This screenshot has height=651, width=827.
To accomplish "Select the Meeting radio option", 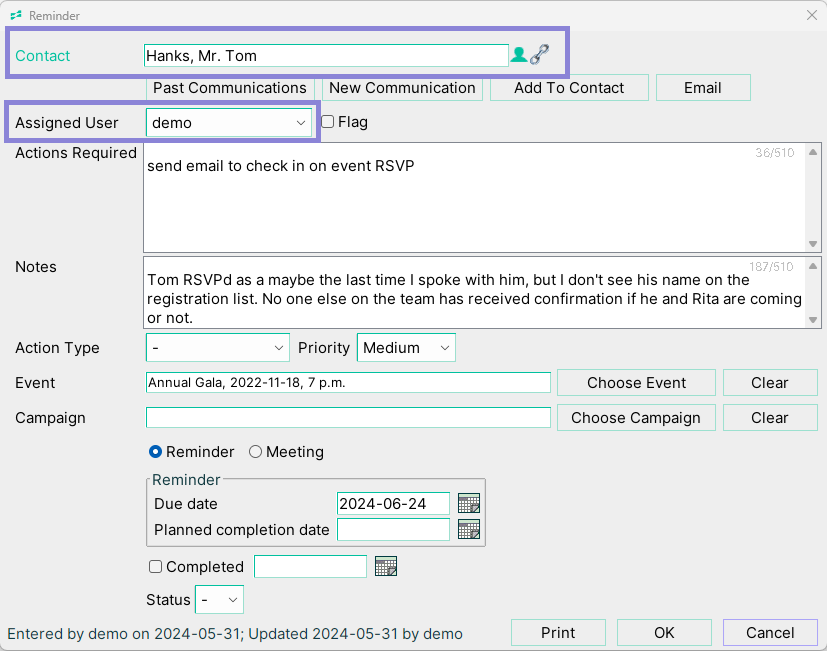I will (x=255, y=452).
